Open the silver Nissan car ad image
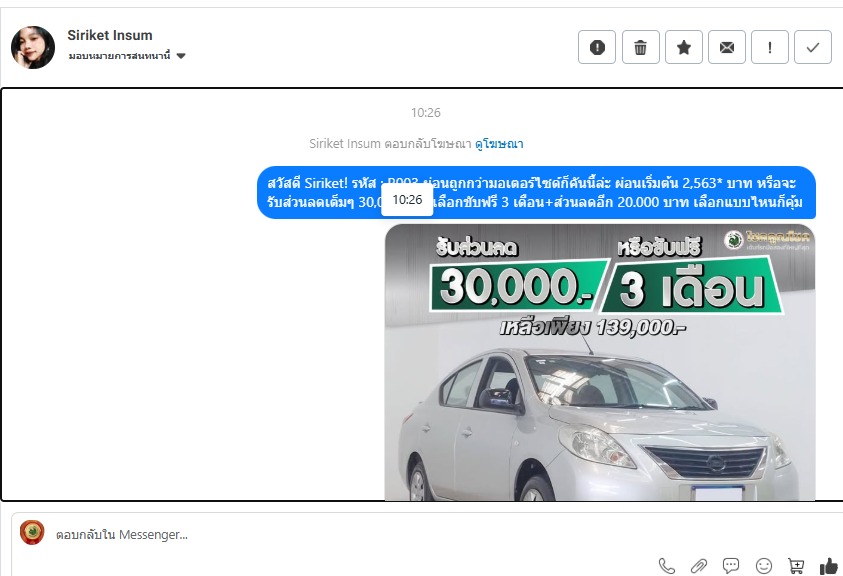Screen dimensions: 843x576 pyautogui.click(x=600, y=362)
